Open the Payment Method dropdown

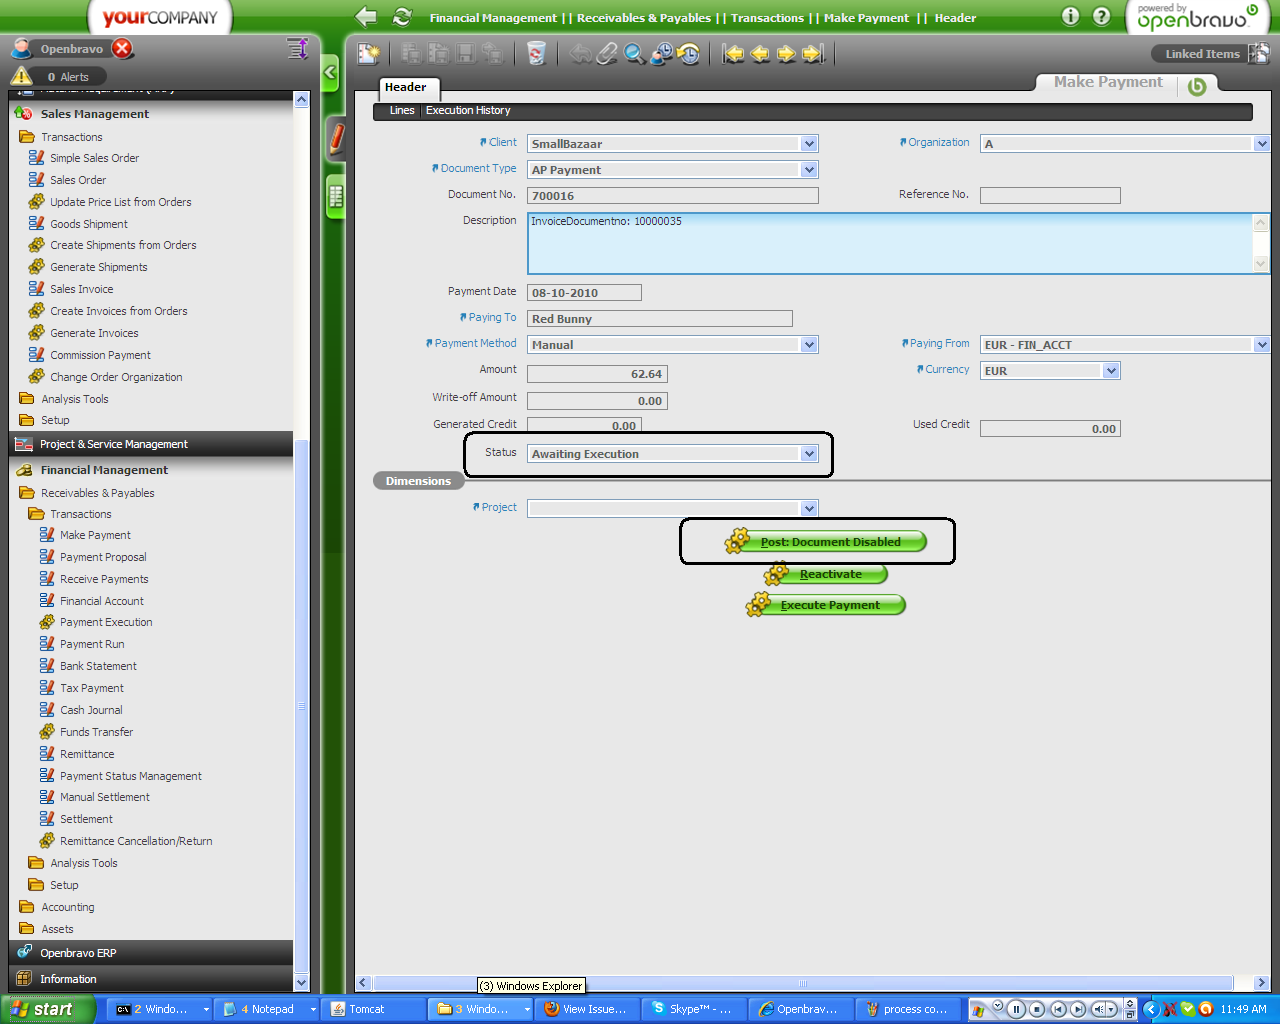pyautogui.click(x=809, y=345)
